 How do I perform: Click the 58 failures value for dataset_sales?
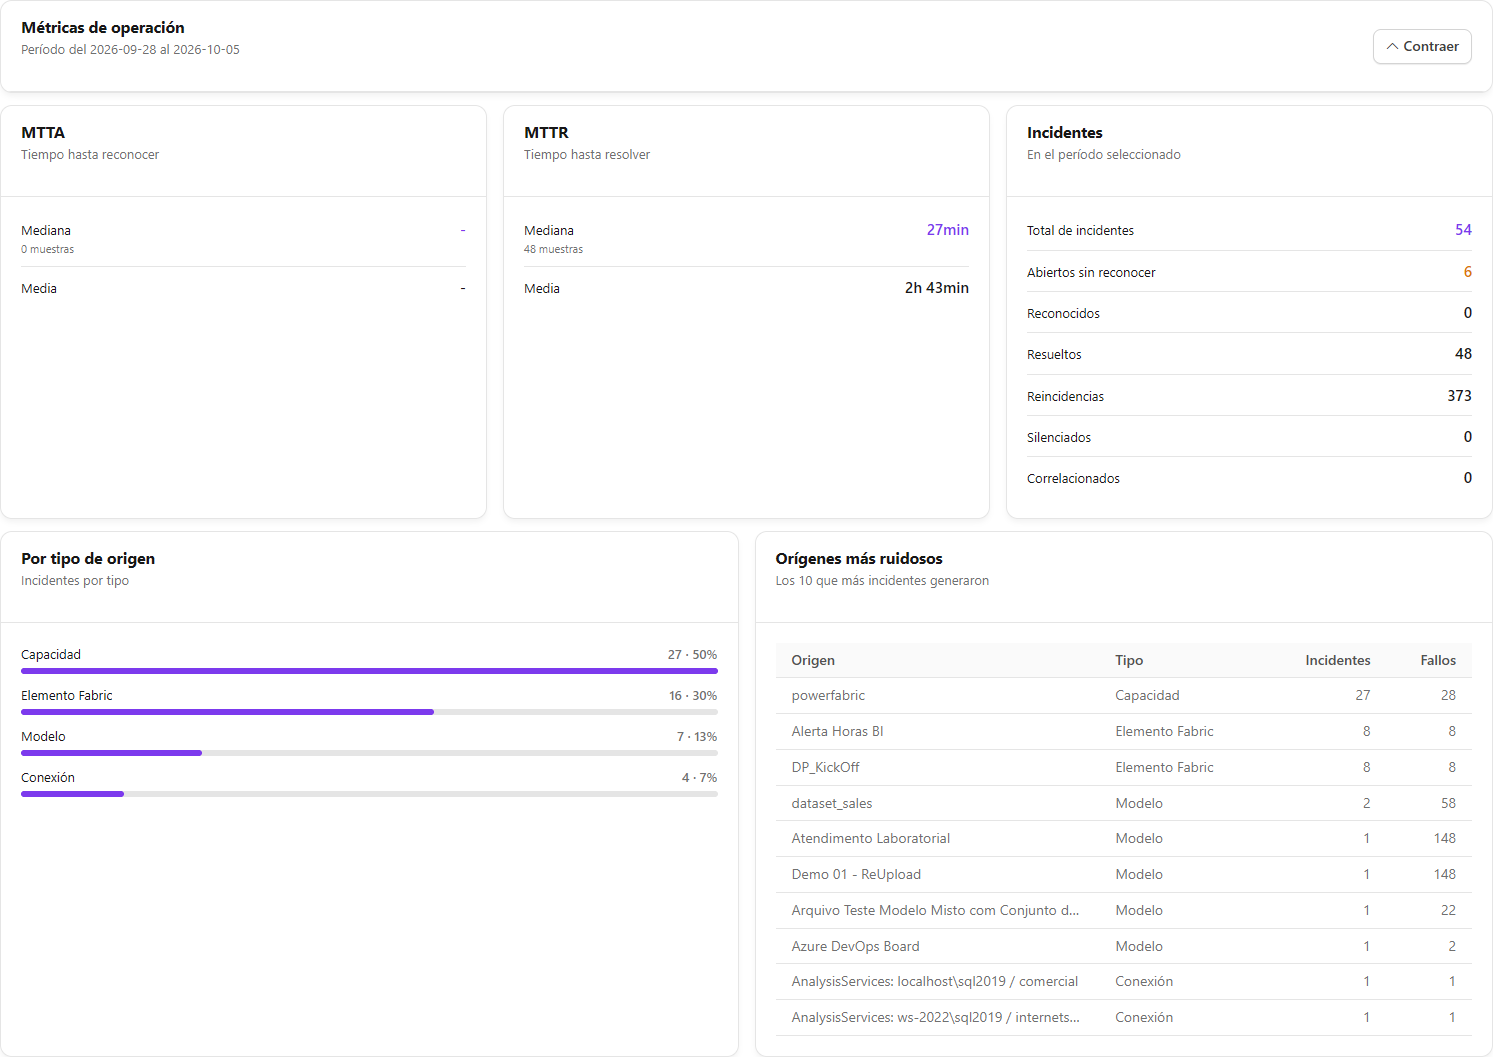pyautogui.click(x=1448, y=803)
